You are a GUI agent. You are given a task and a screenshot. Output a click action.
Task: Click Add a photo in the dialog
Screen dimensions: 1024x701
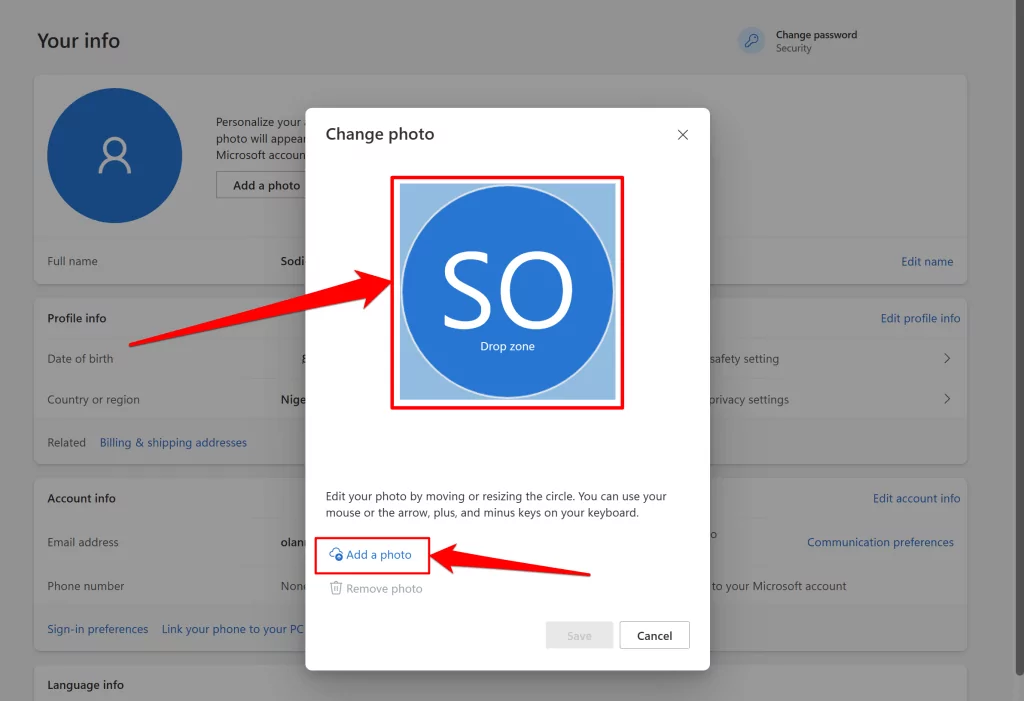(x=372, y=555)
